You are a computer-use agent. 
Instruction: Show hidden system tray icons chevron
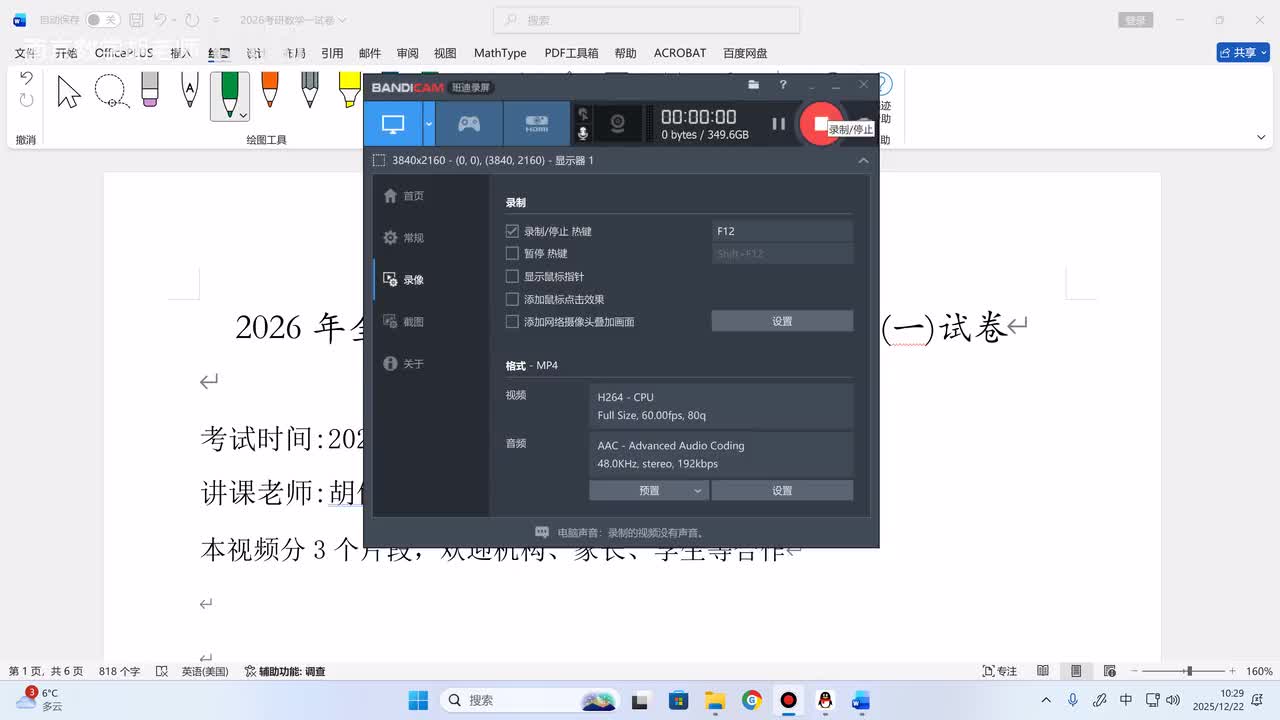pos(1046,700)
